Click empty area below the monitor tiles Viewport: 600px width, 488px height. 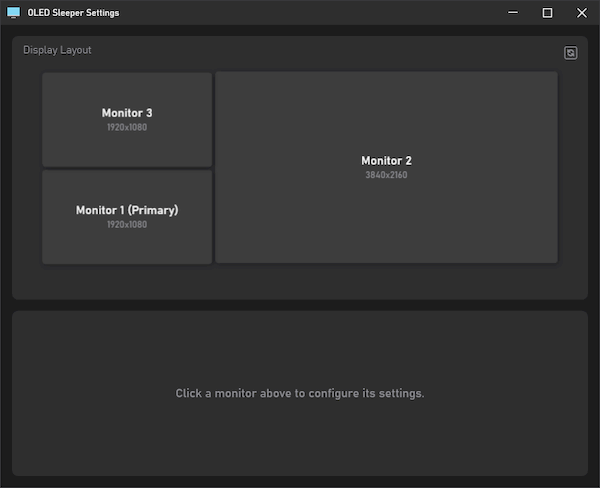coord(300,282)
